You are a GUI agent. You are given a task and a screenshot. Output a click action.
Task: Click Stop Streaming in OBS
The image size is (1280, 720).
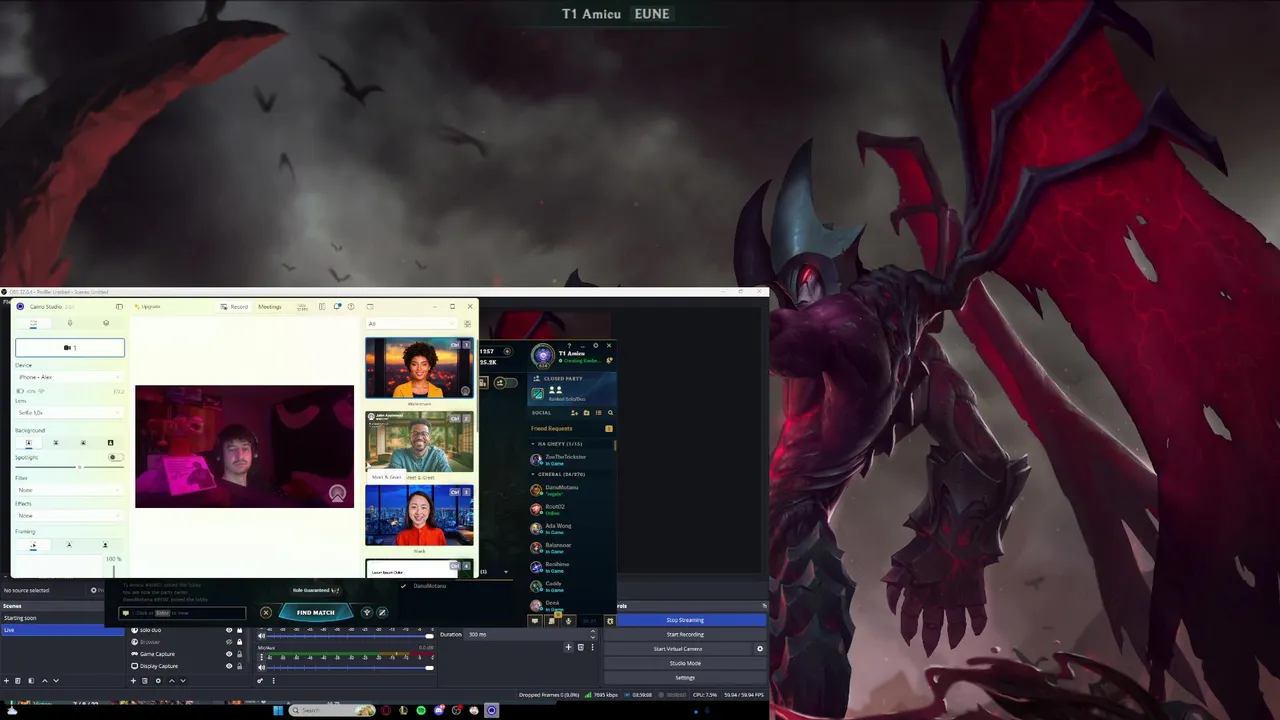685,620
